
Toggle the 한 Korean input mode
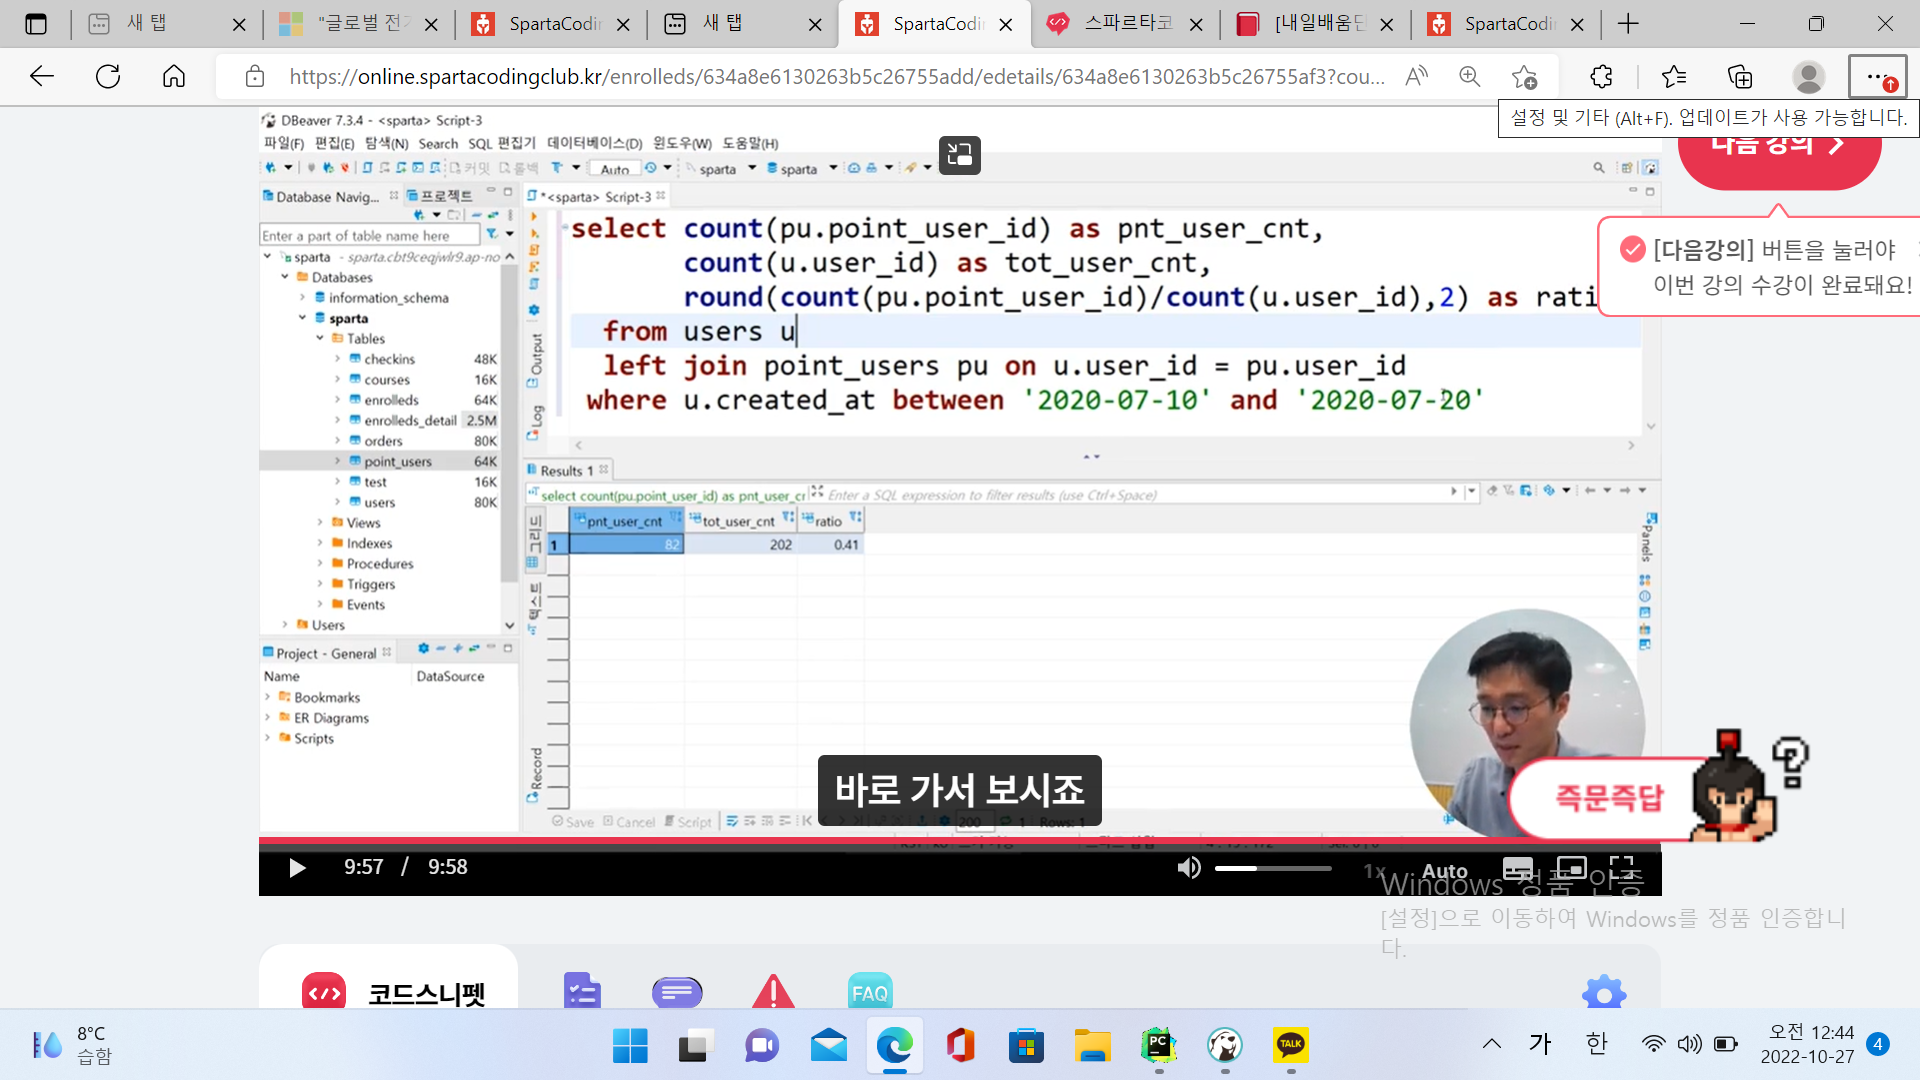pos(1596,1044)
